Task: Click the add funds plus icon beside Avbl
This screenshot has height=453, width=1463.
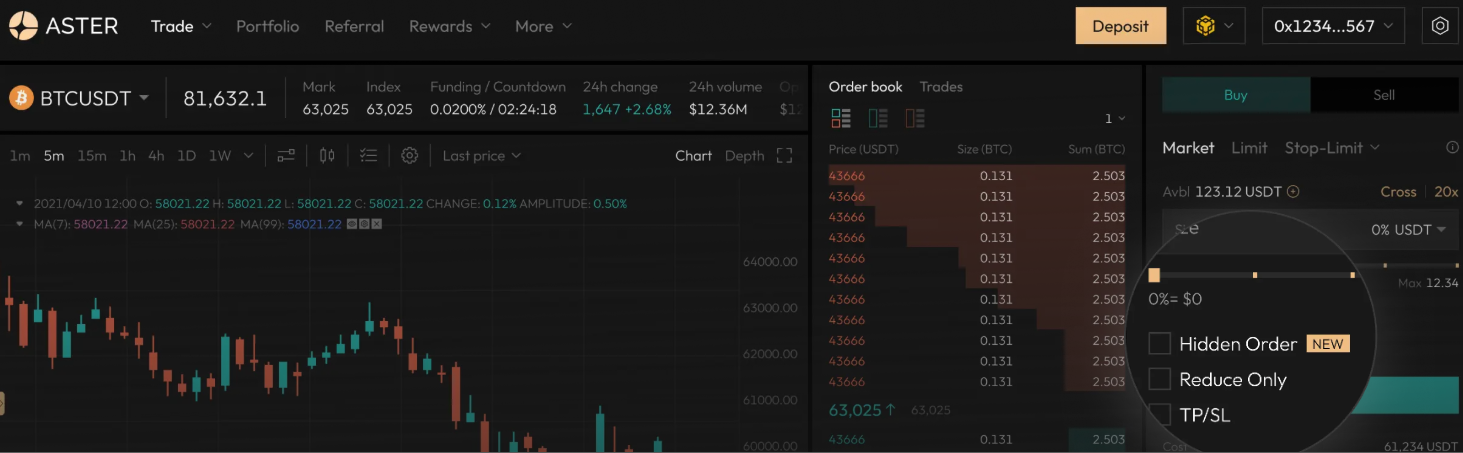Action: [1293, 192]
